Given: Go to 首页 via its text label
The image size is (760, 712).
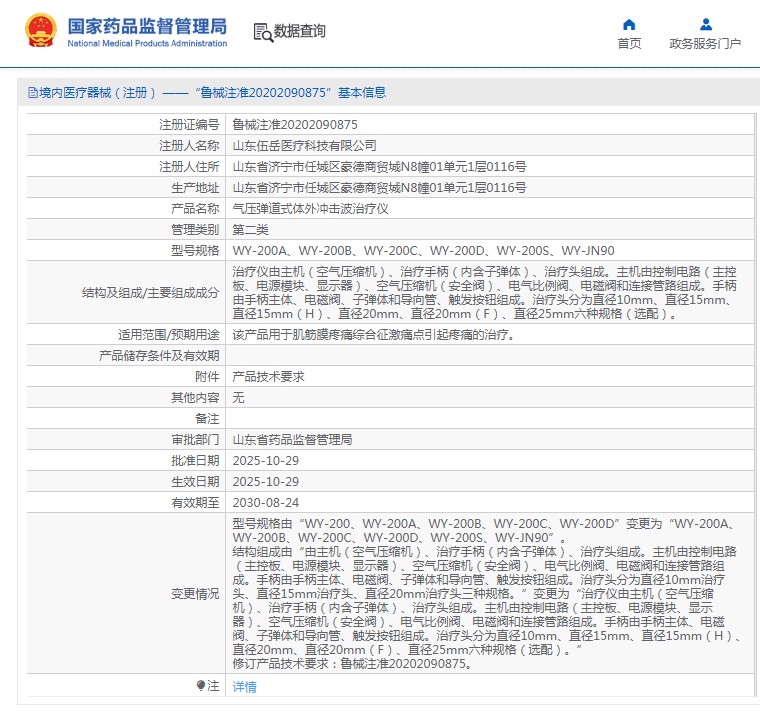Looking at the screenshot, I should point(629,44).
